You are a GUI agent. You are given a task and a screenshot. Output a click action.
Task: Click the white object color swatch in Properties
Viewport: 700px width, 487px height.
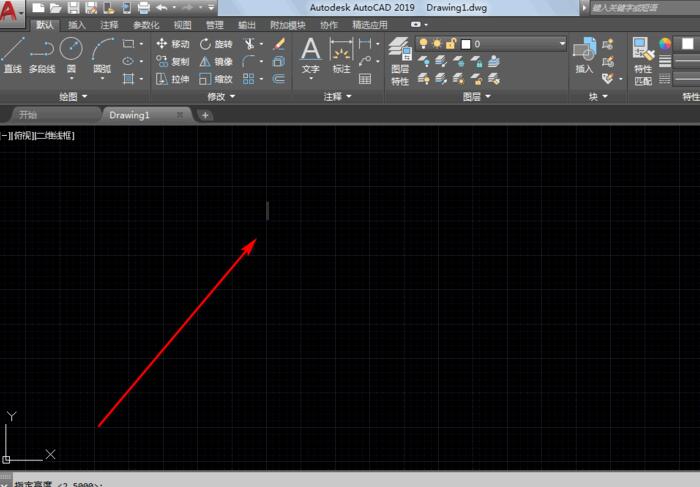click(x=688, y=44)
